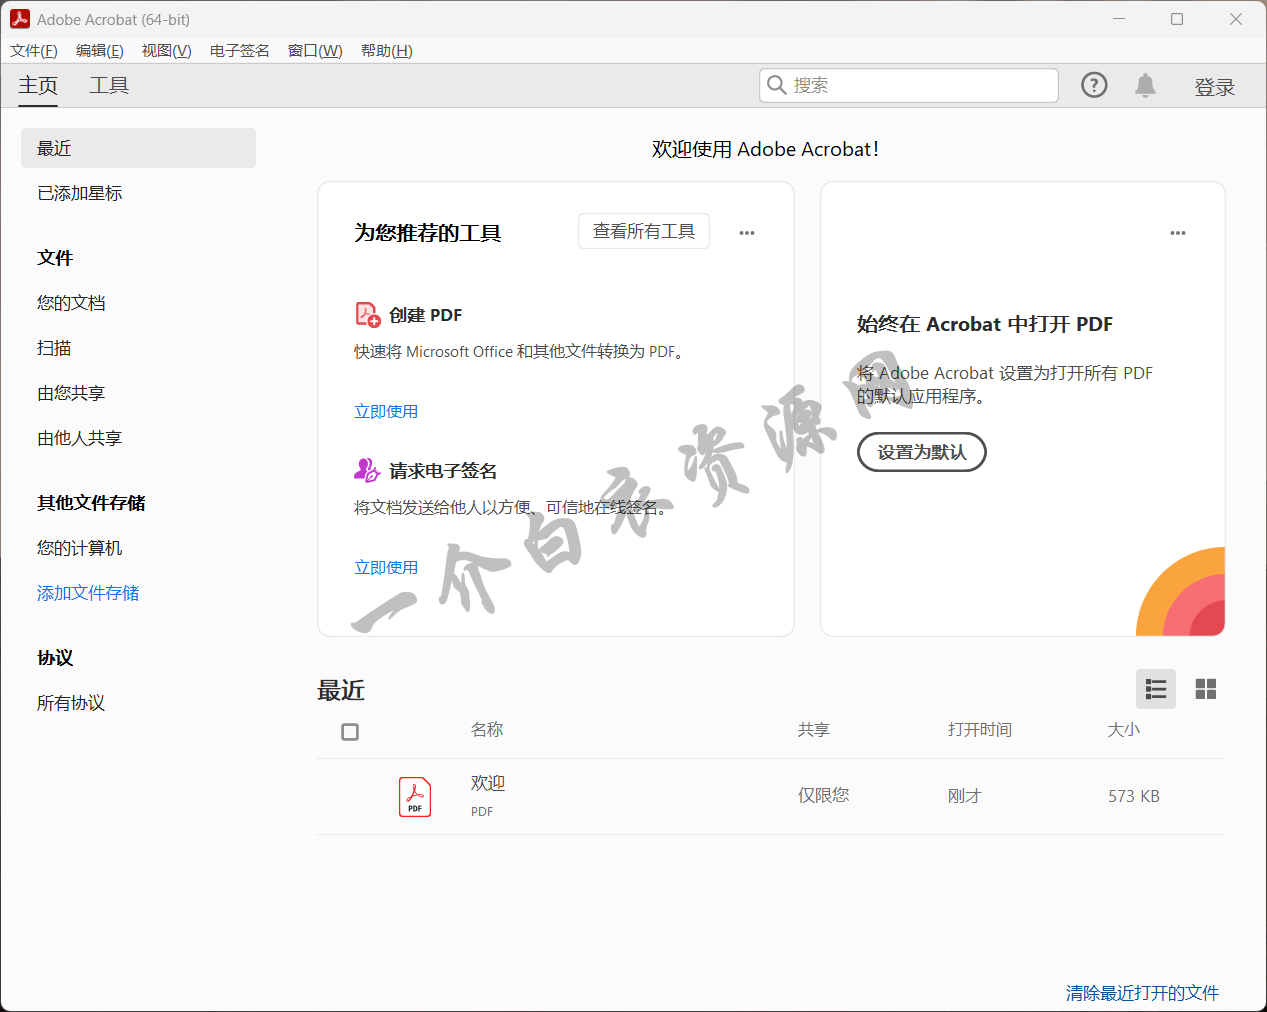Click the PDF file icon for 欢迎
Viewport: 1267px width, 1012px height.
point(415,797)
